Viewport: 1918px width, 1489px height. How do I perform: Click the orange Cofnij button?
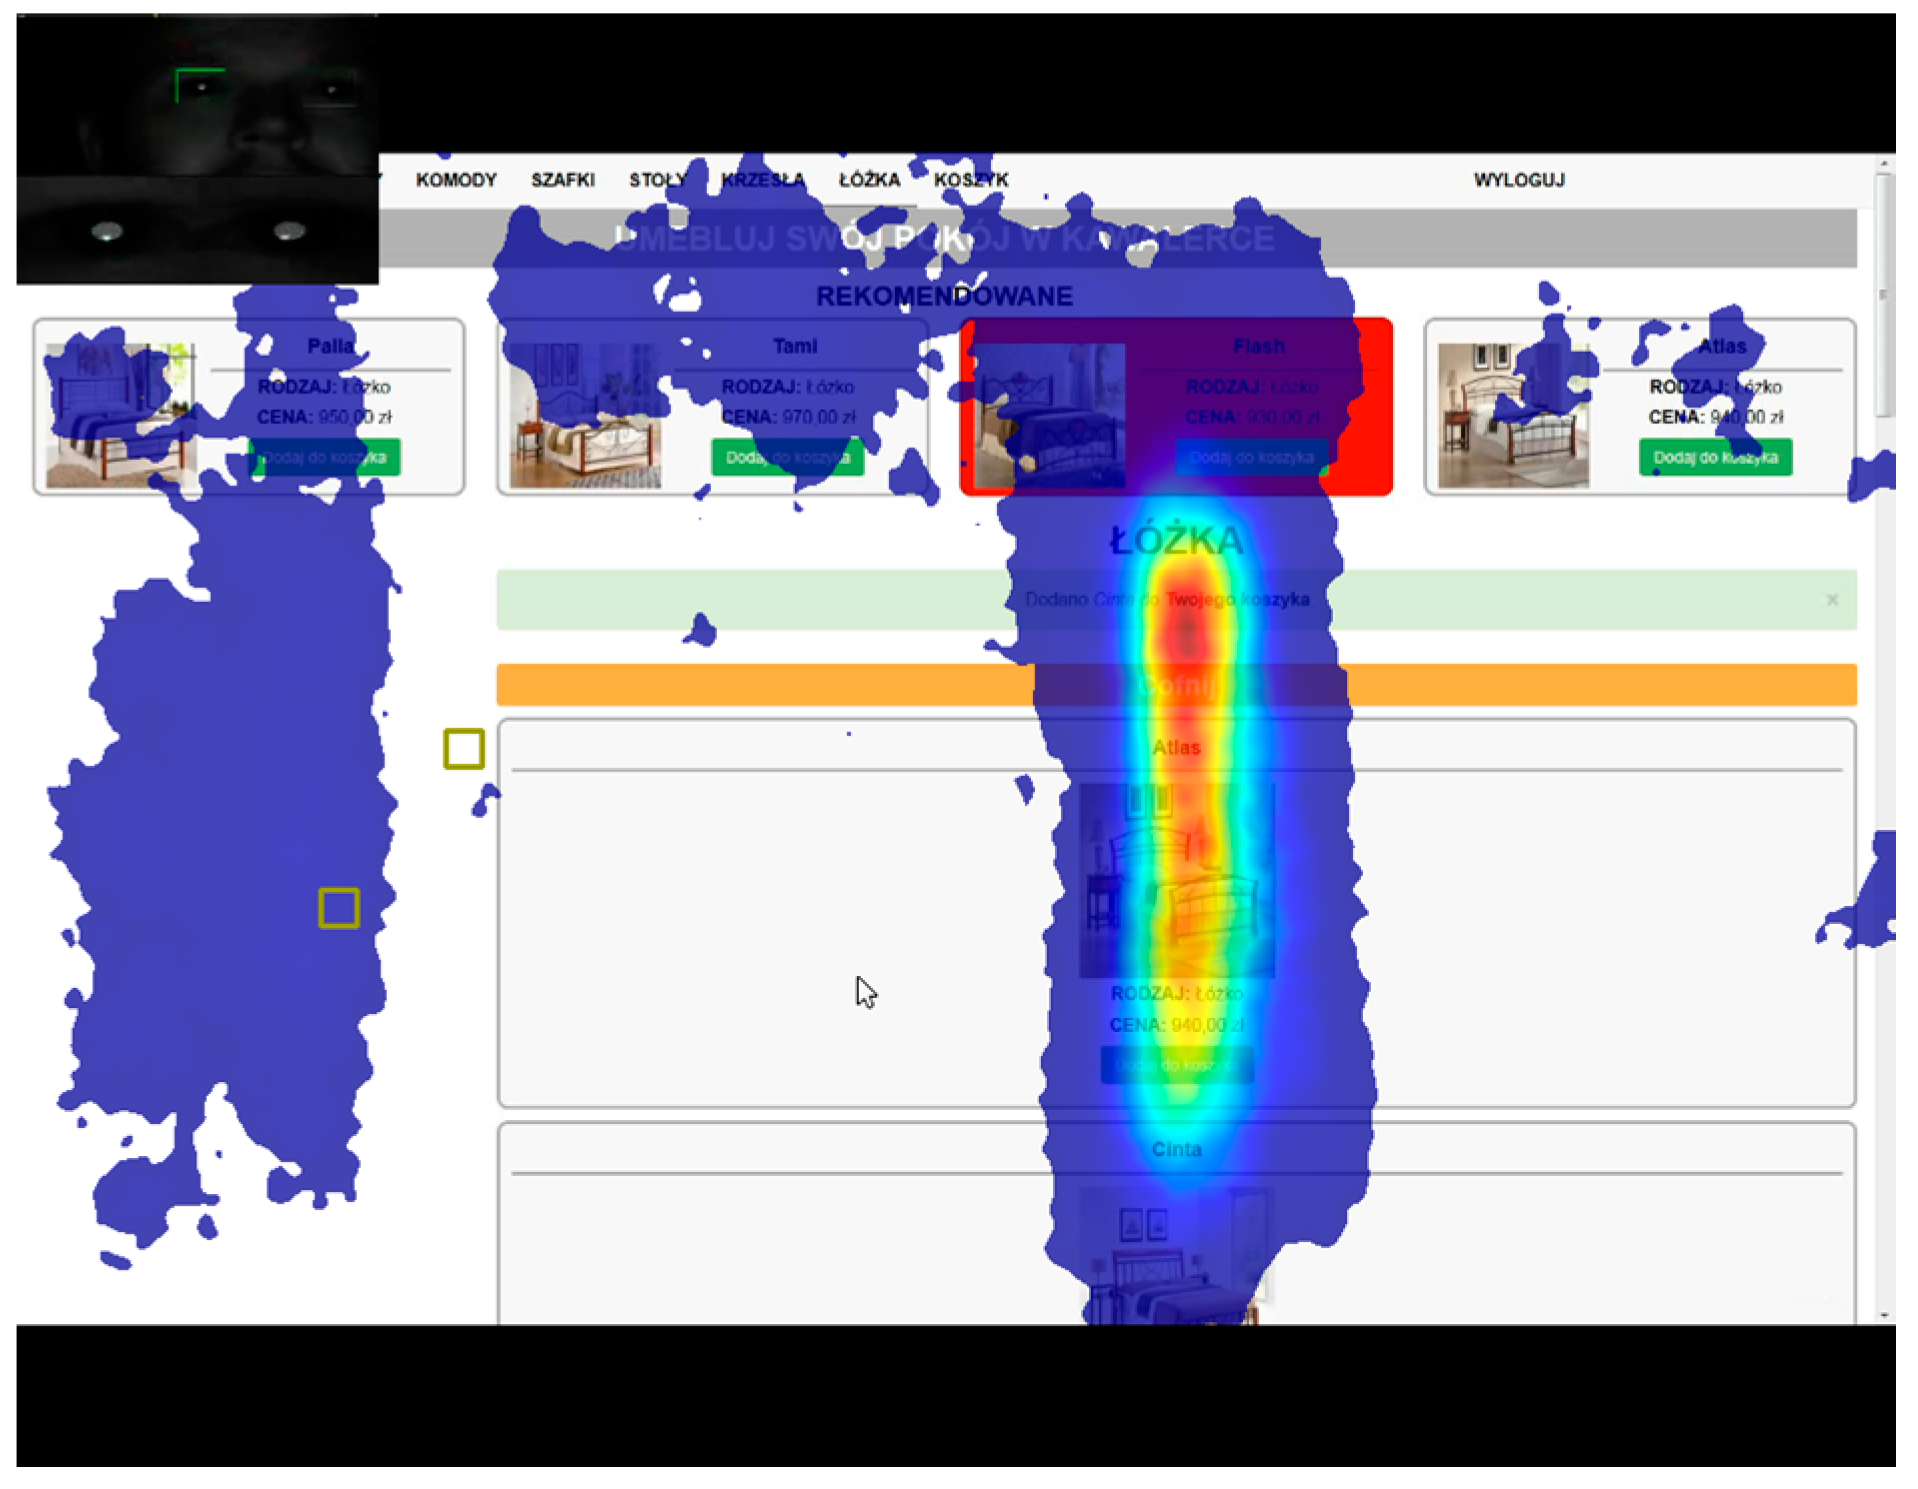(1176, 686)
